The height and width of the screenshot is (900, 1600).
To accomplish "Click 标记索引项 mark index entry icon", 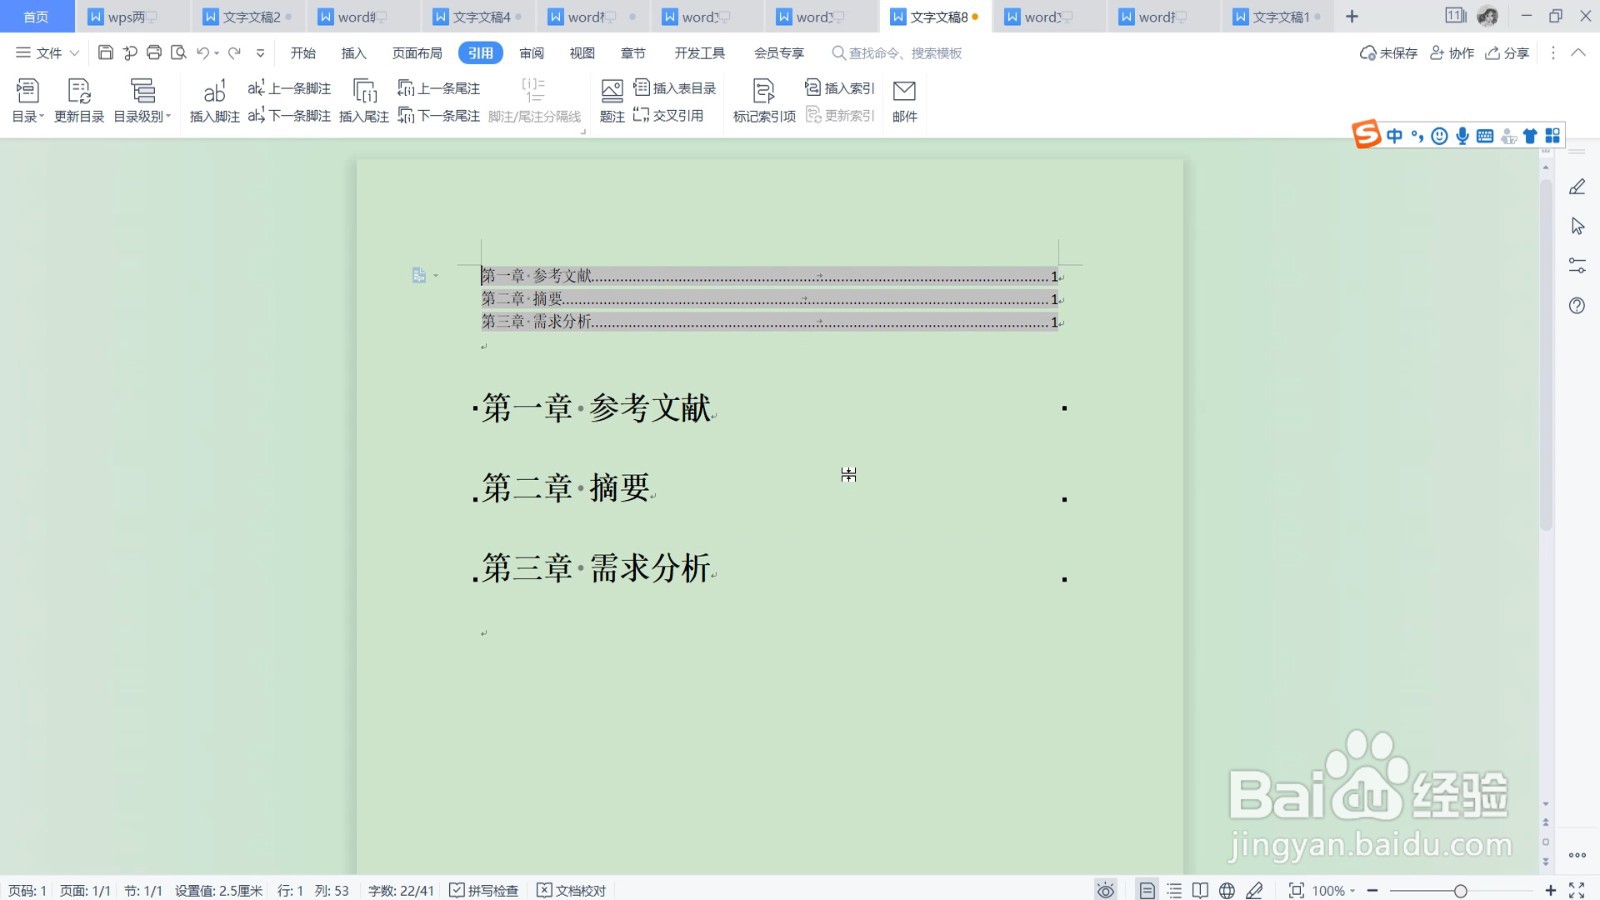I will [764, 101].
